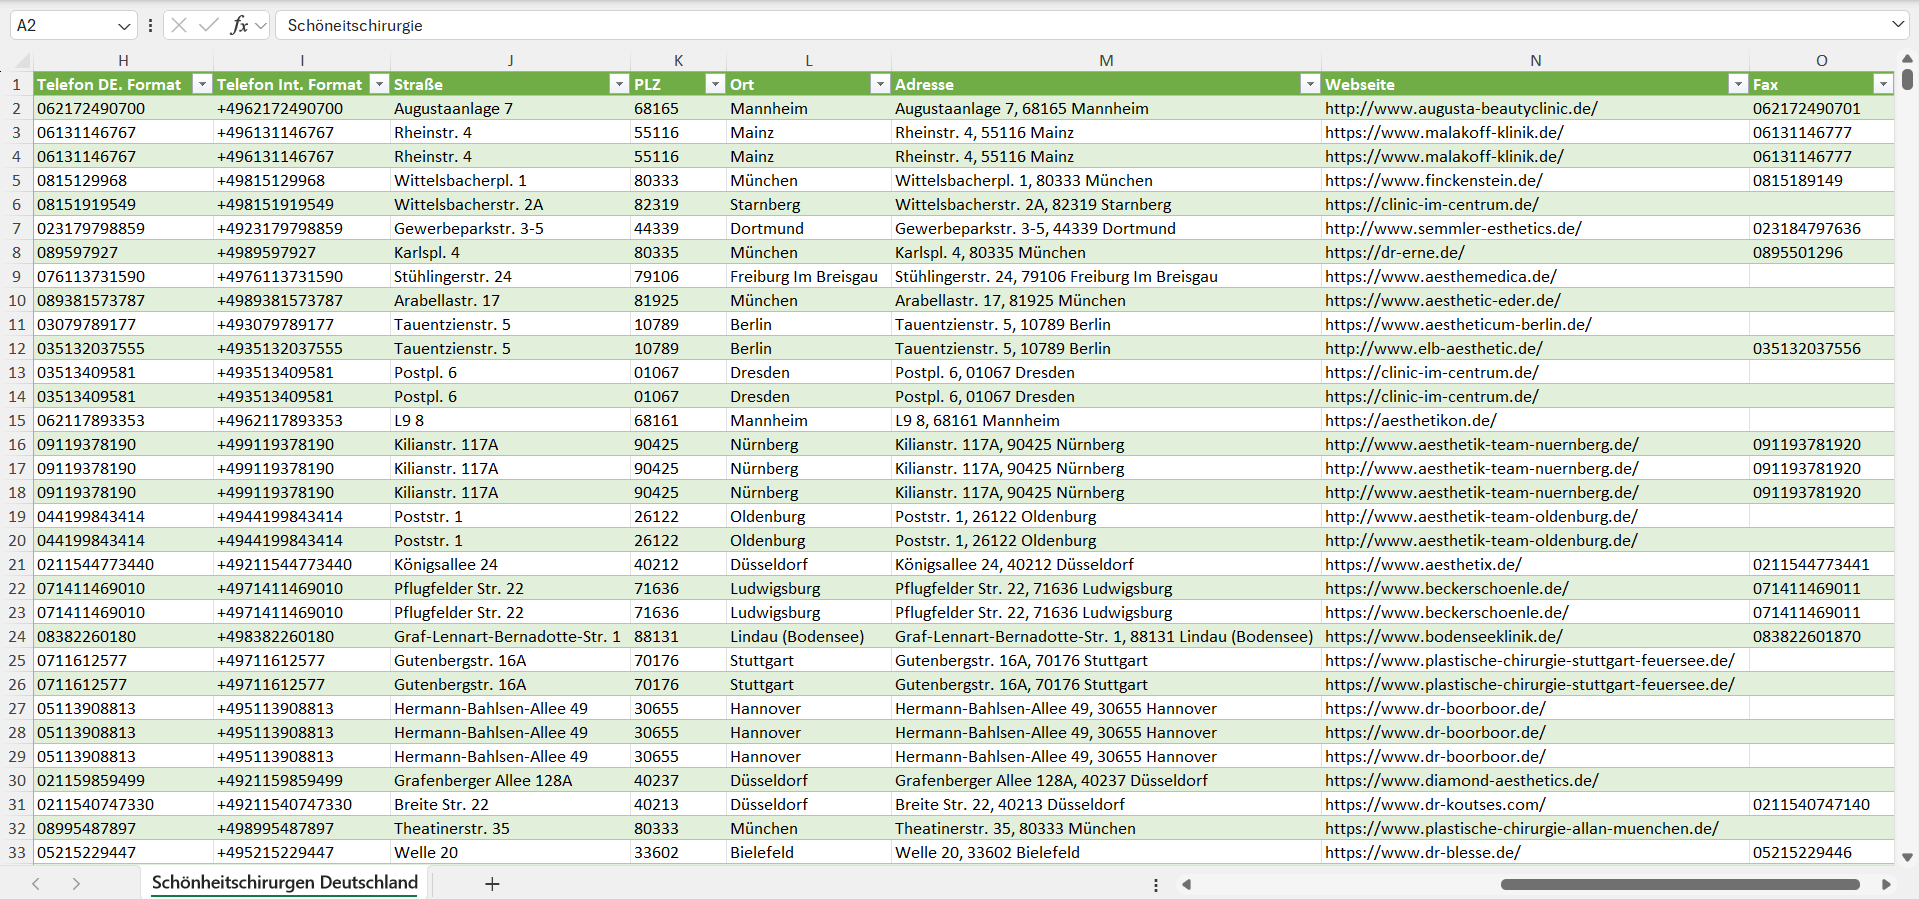The image size is (1919, 899).
Task: Click the Name Box showing A2
Action: click(62, 25)
